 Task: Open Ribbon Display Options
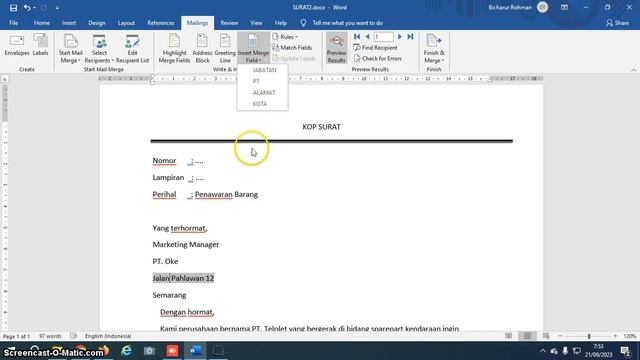pyautogui.click(x=564, y=7)
